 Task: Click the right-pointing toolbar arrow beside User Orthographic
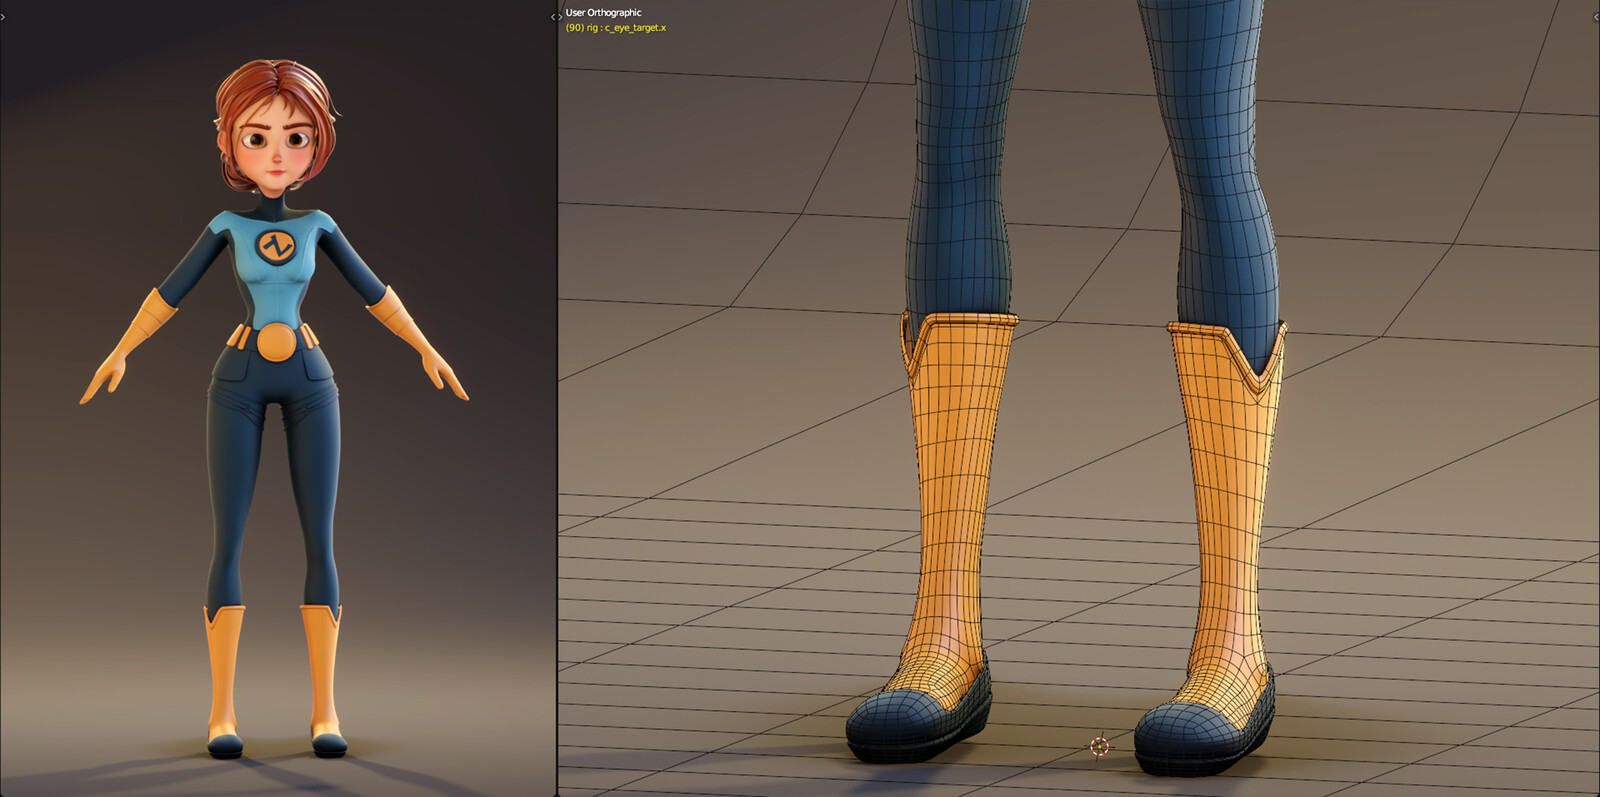560,17
